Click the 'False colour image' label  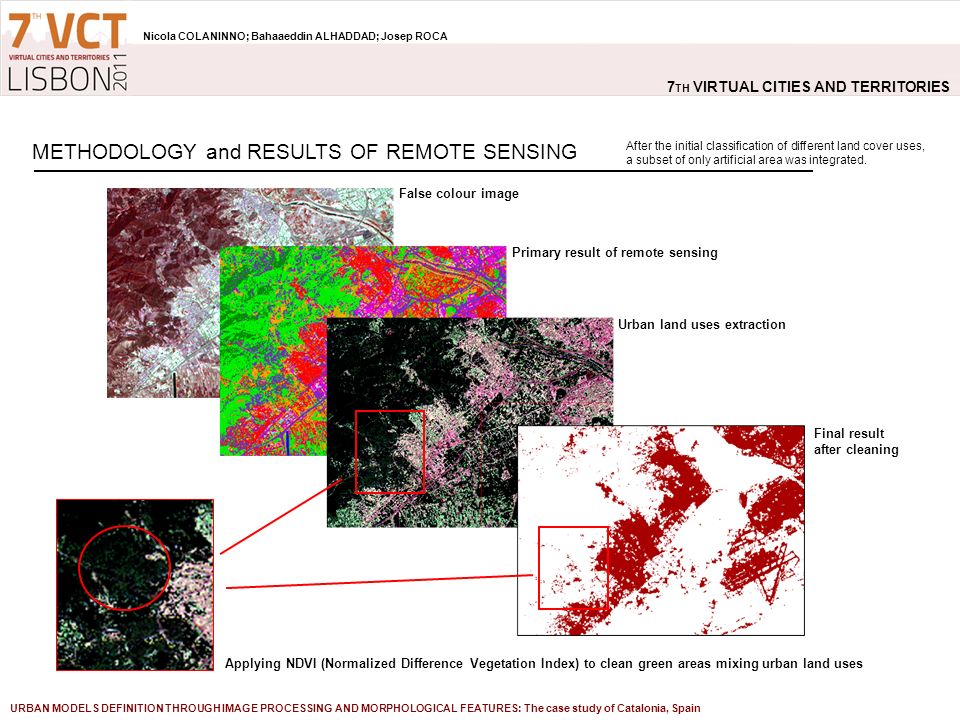tap(459, 193)
